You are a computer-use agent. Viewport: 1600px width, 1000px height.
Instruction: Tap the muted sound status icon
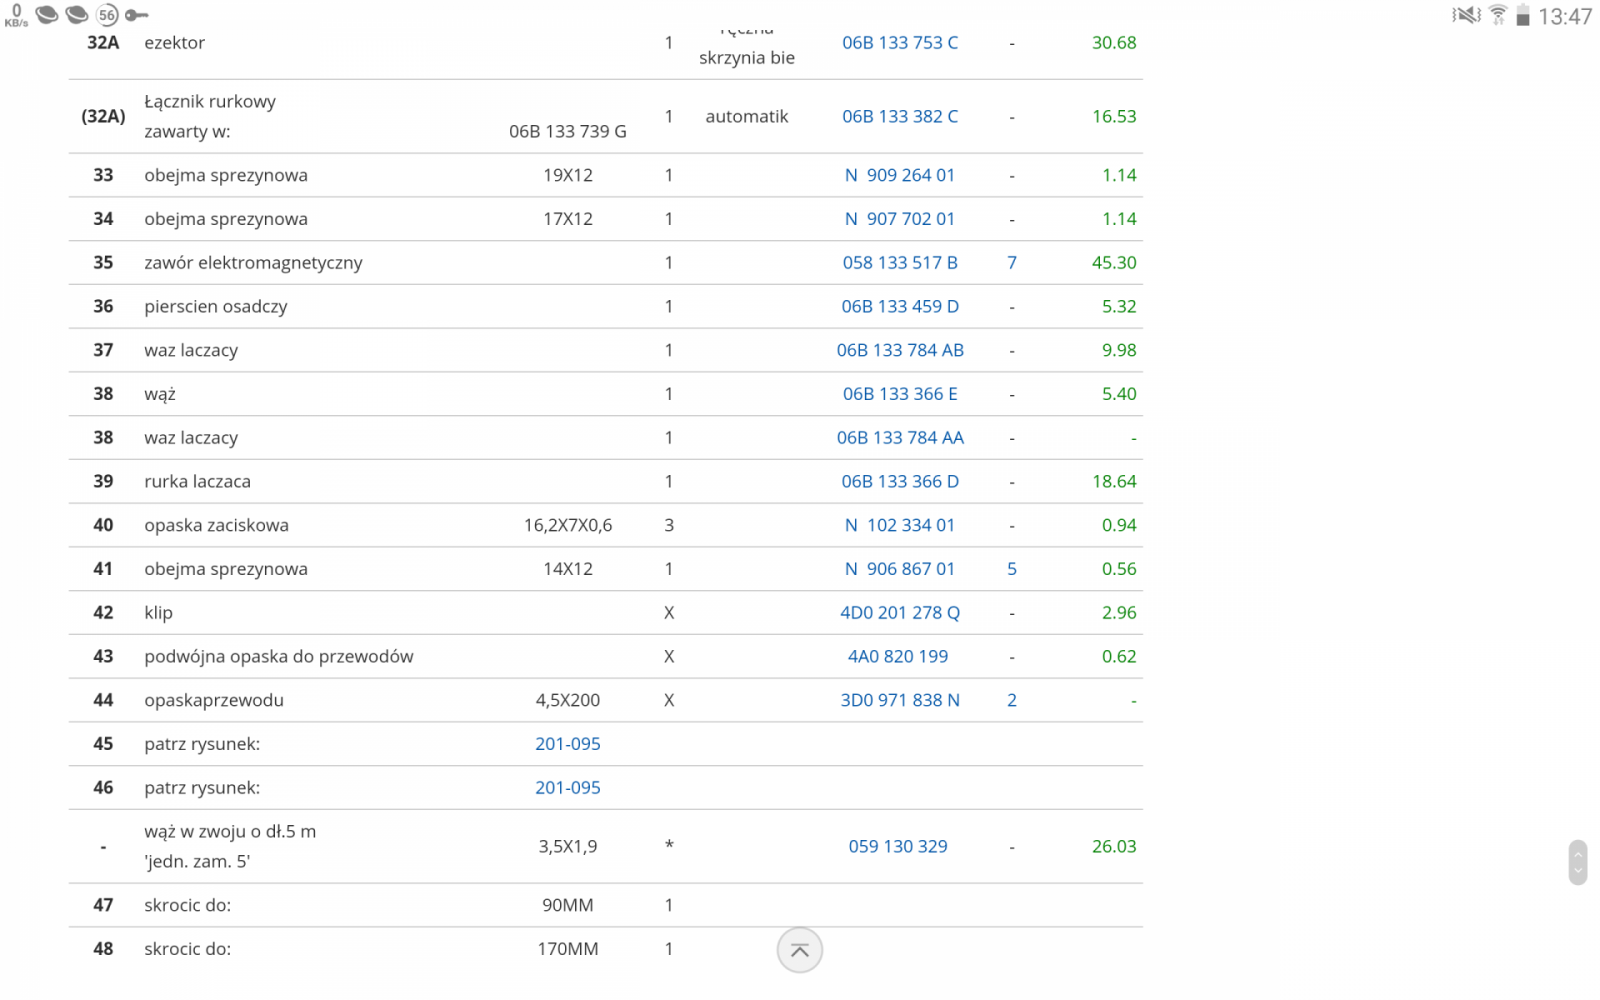click(x=1466, y=15)
